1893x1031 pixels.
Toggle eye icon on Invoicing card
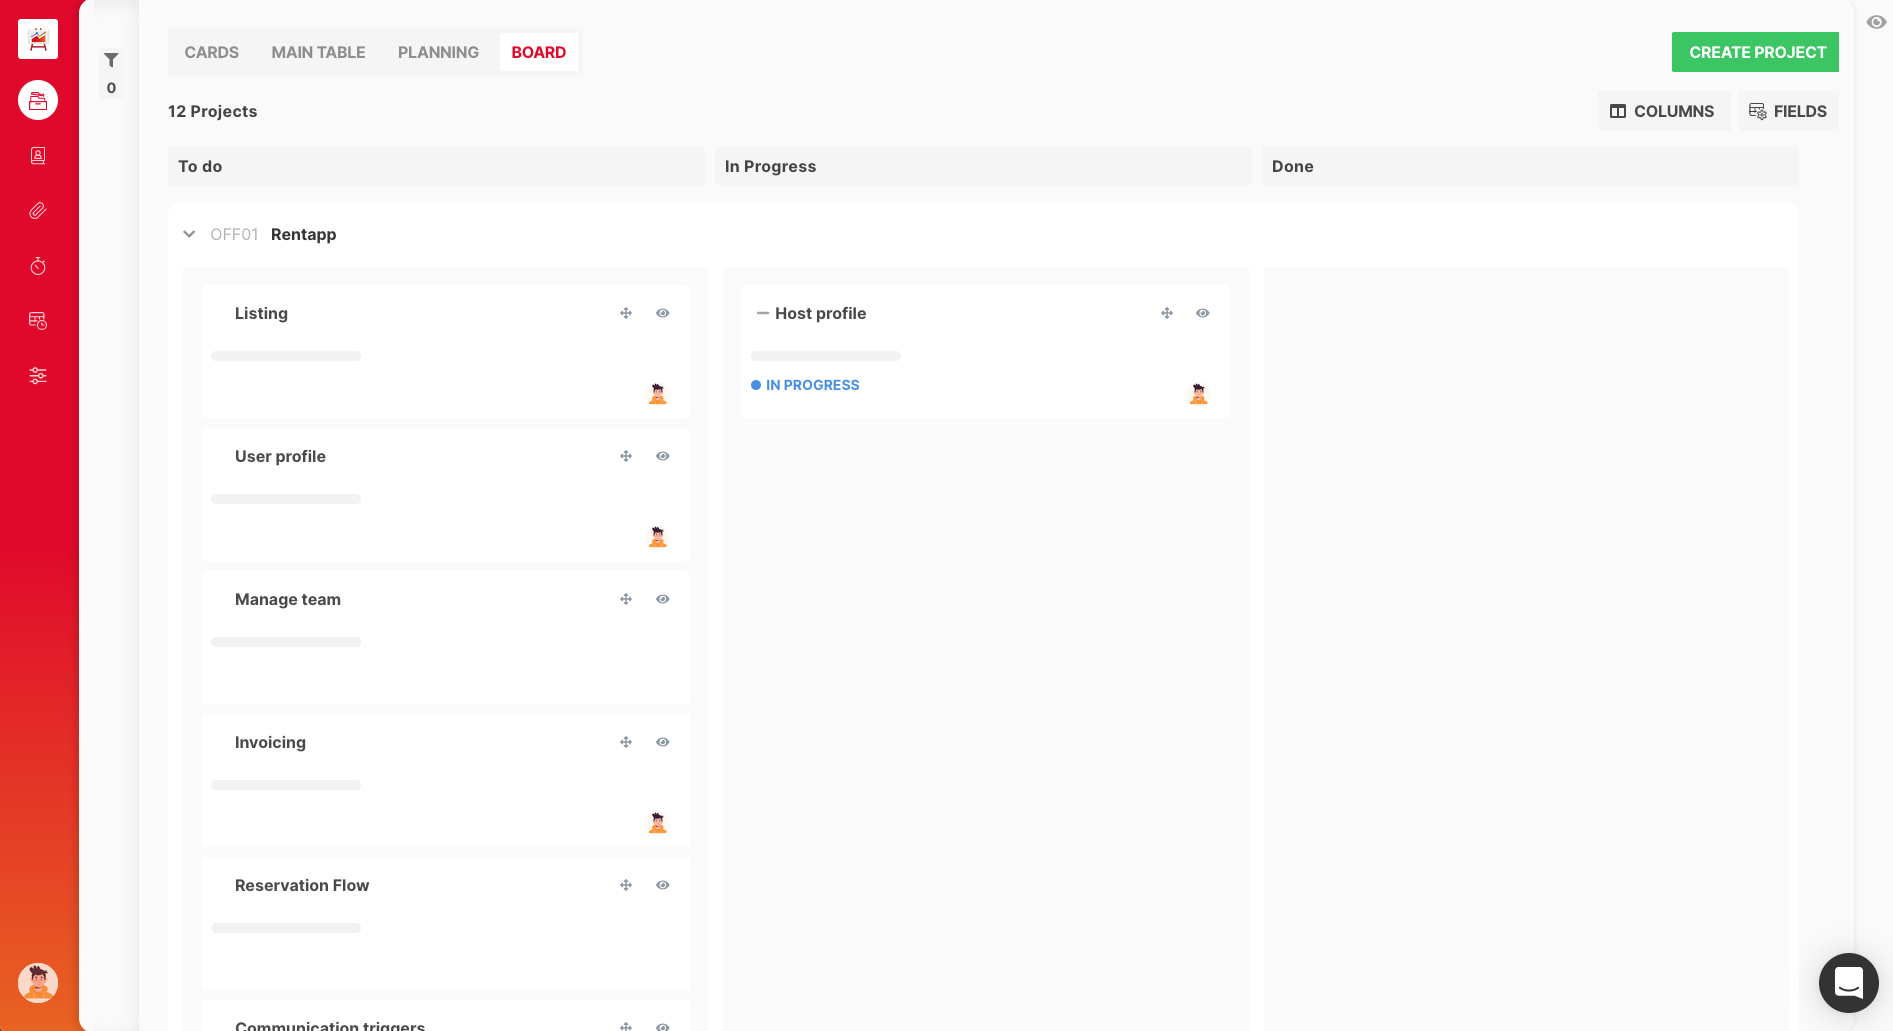click(663, 742)
